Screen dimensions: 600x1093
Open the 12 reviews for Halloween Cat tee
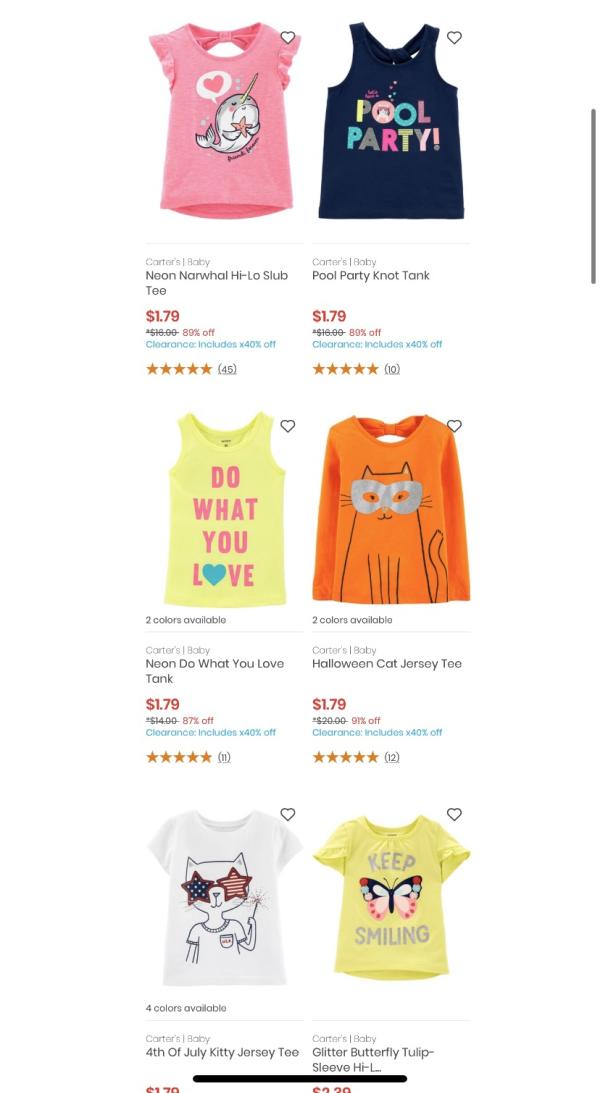[392, 757]
